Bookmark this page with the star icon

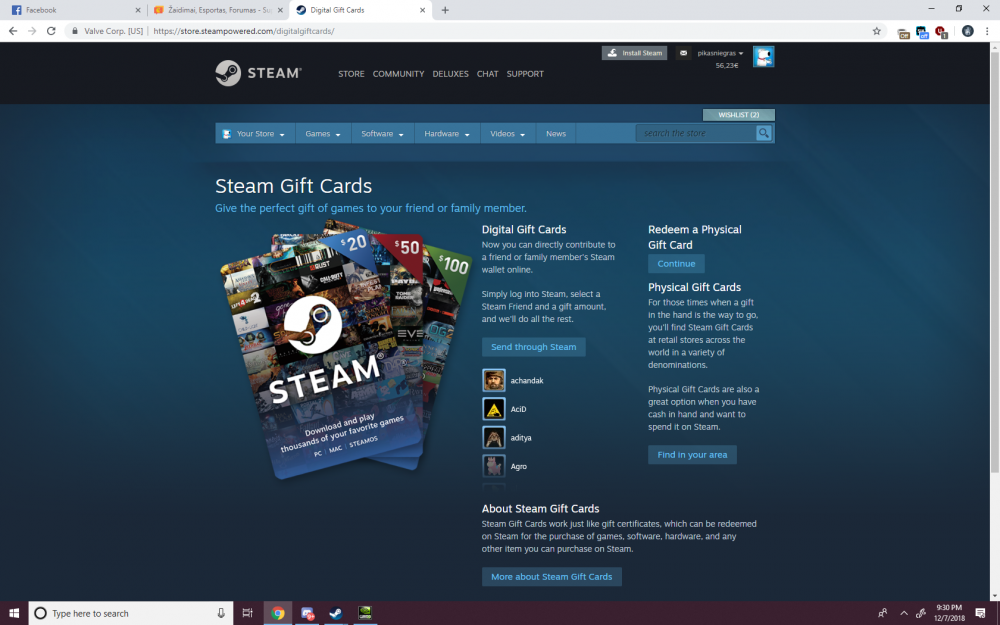tap(877, 31)
